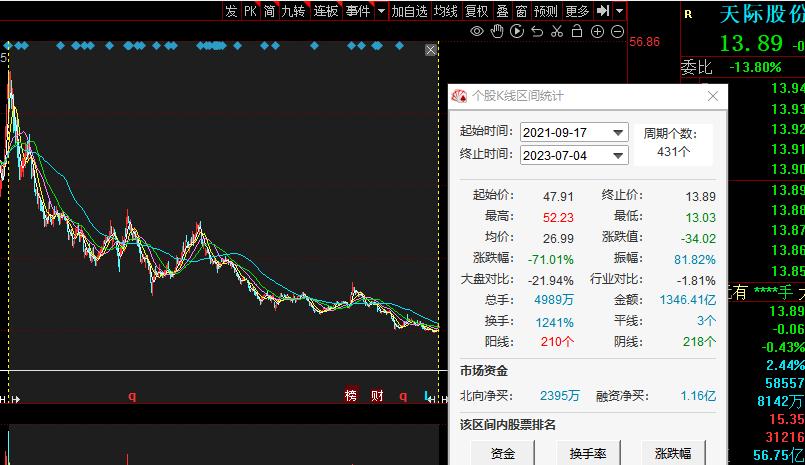Click the right range handle arrow on timeline
Viewport: 805px width, 465px height.
point(432,399)
